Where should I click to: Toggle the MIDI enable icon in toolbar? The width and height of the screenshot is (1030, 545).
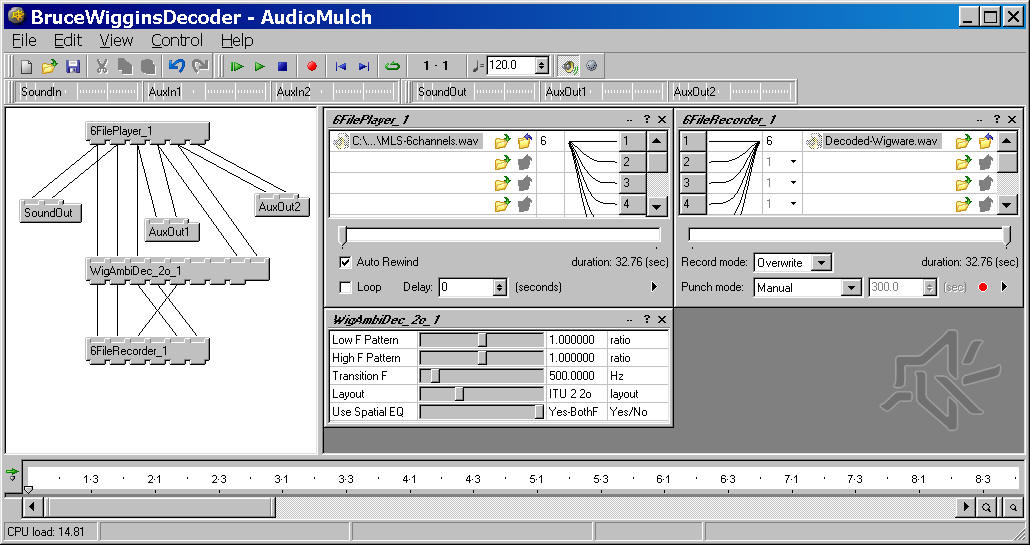pos(592,66)
